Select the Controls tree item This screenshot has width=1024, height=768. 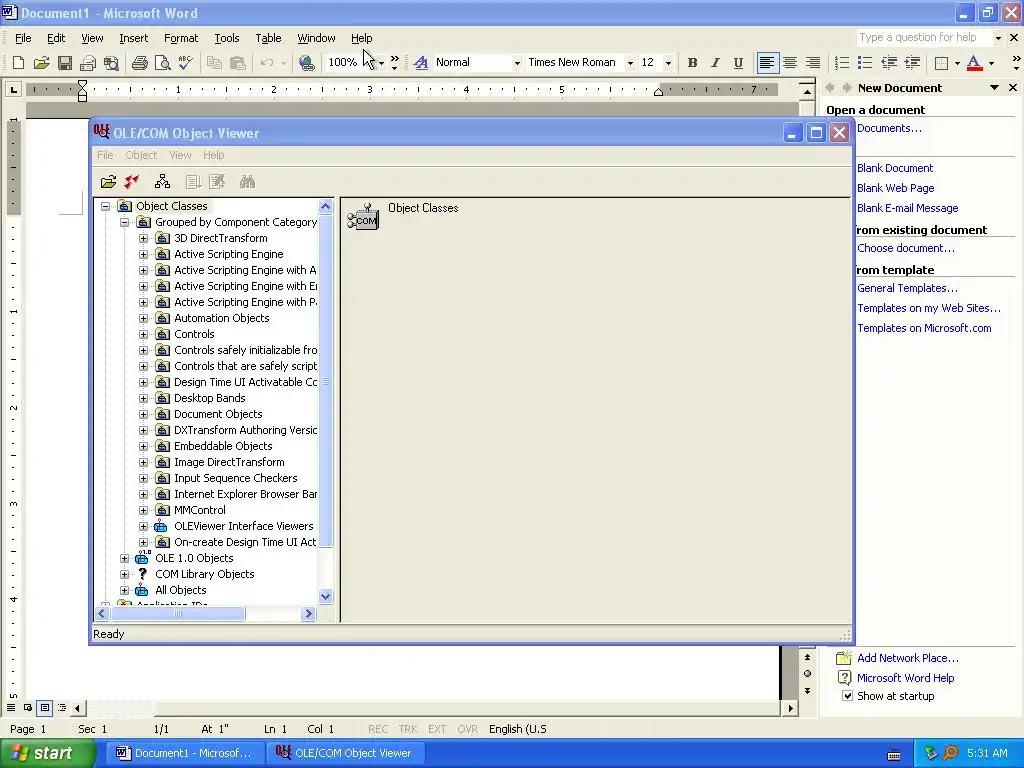[194, 334]
